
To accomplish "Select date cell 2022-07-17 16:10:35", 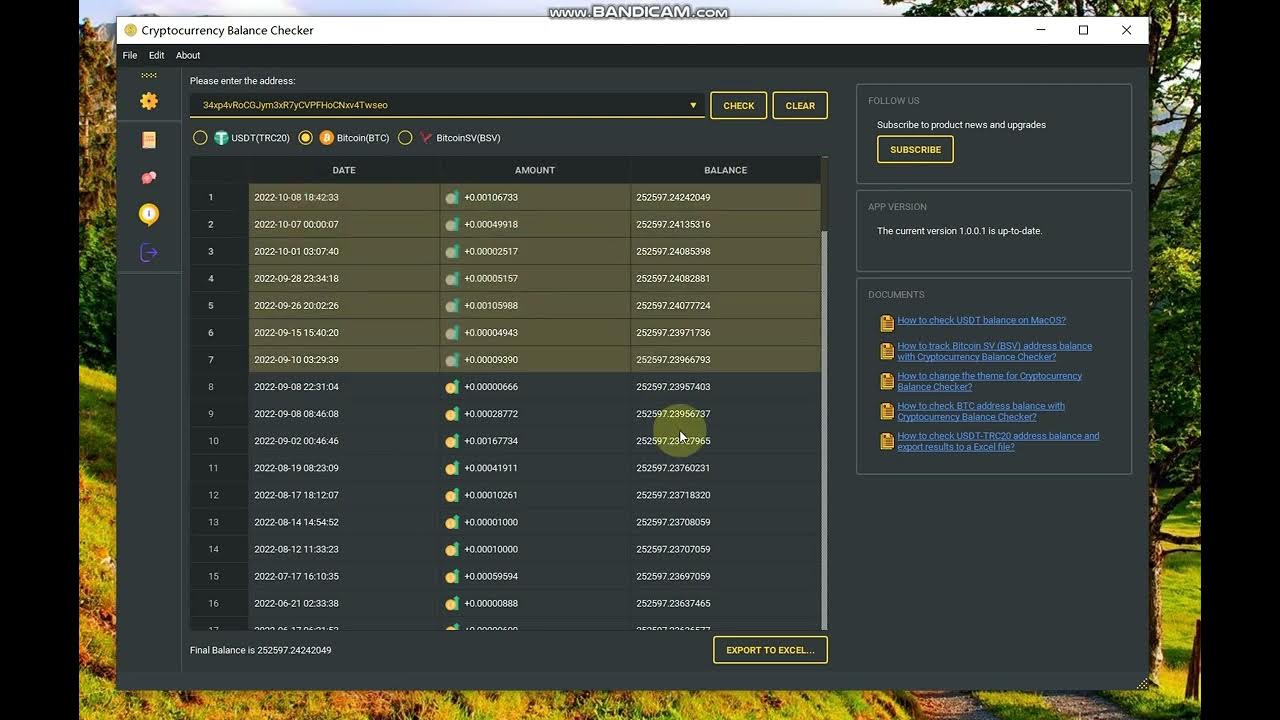I will tap(344, 576).
